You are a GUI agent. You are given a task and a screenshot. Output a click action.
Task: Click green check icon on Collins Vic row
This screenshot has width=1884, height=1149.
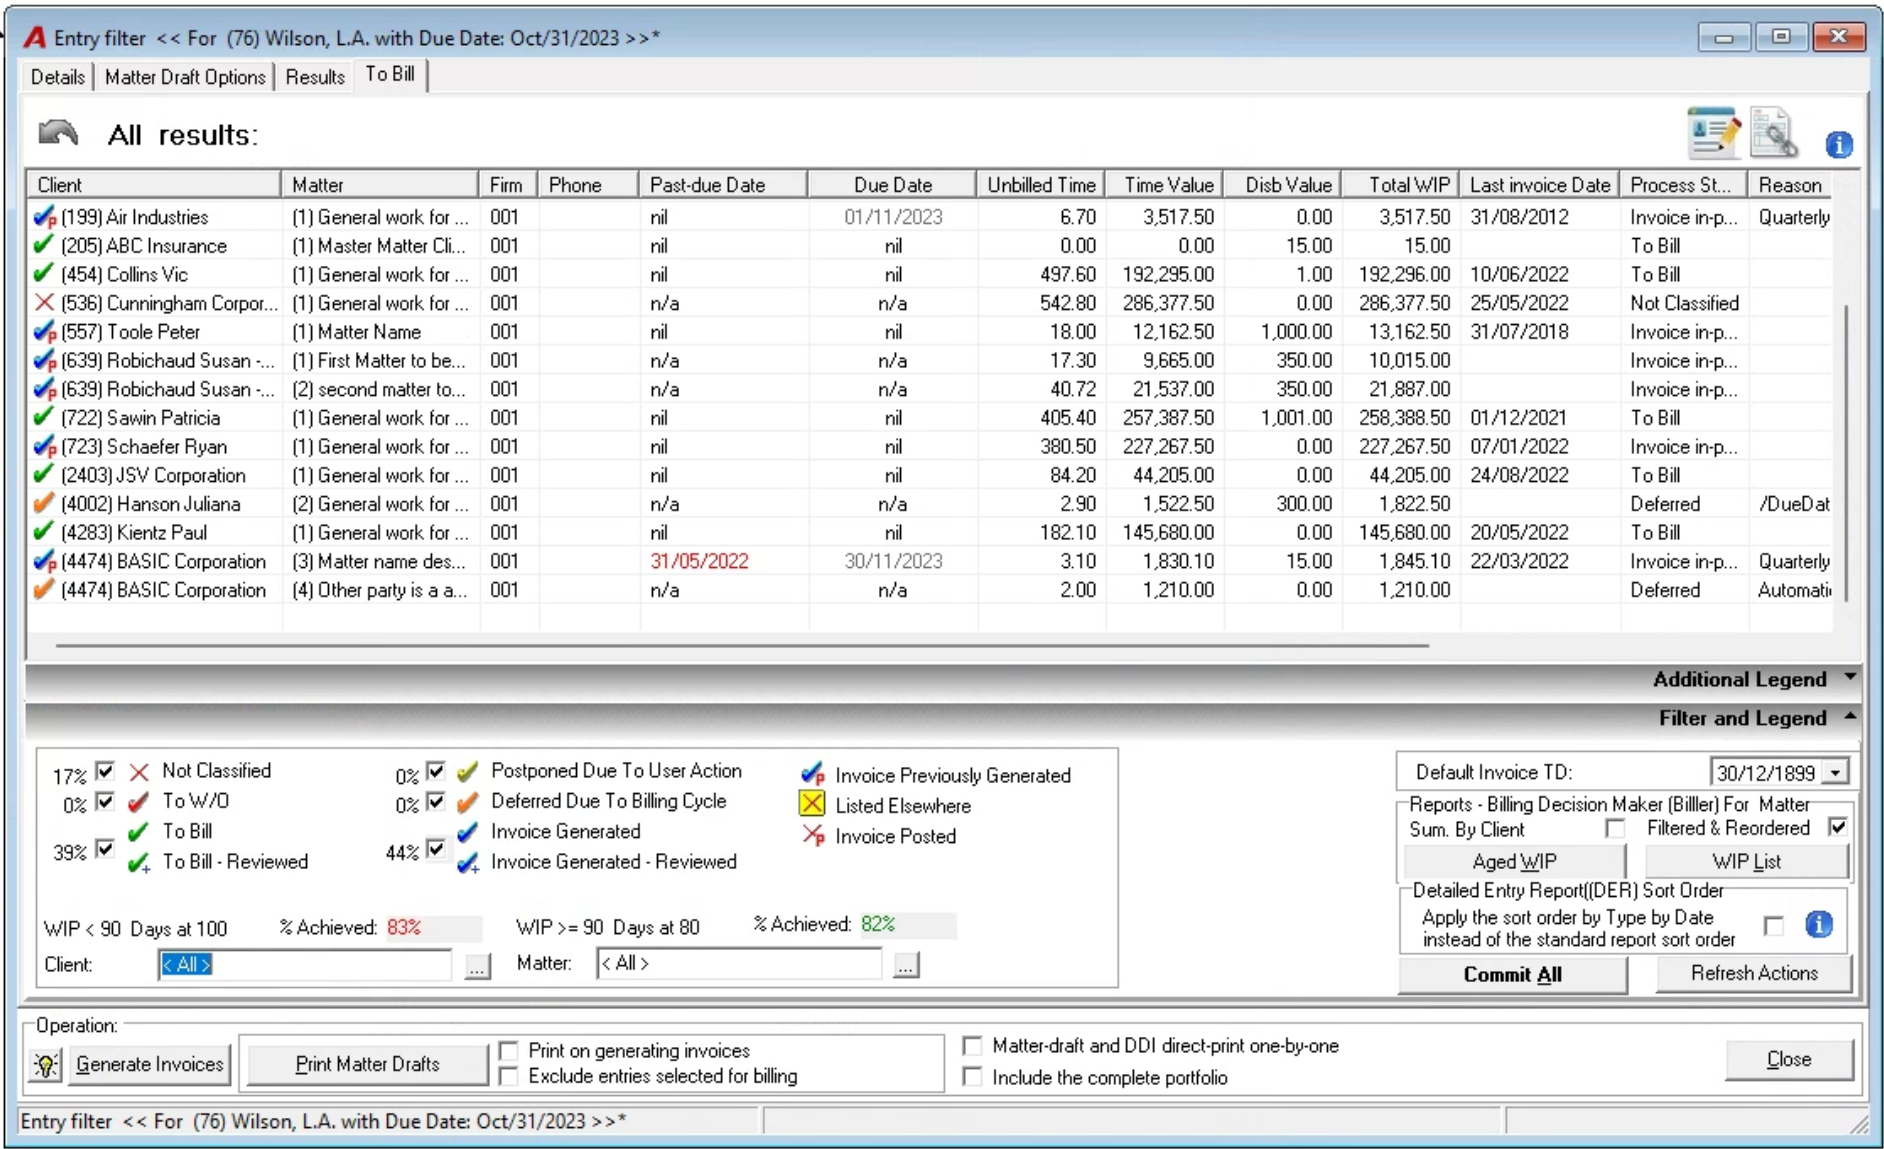click(x=44, y=274)
